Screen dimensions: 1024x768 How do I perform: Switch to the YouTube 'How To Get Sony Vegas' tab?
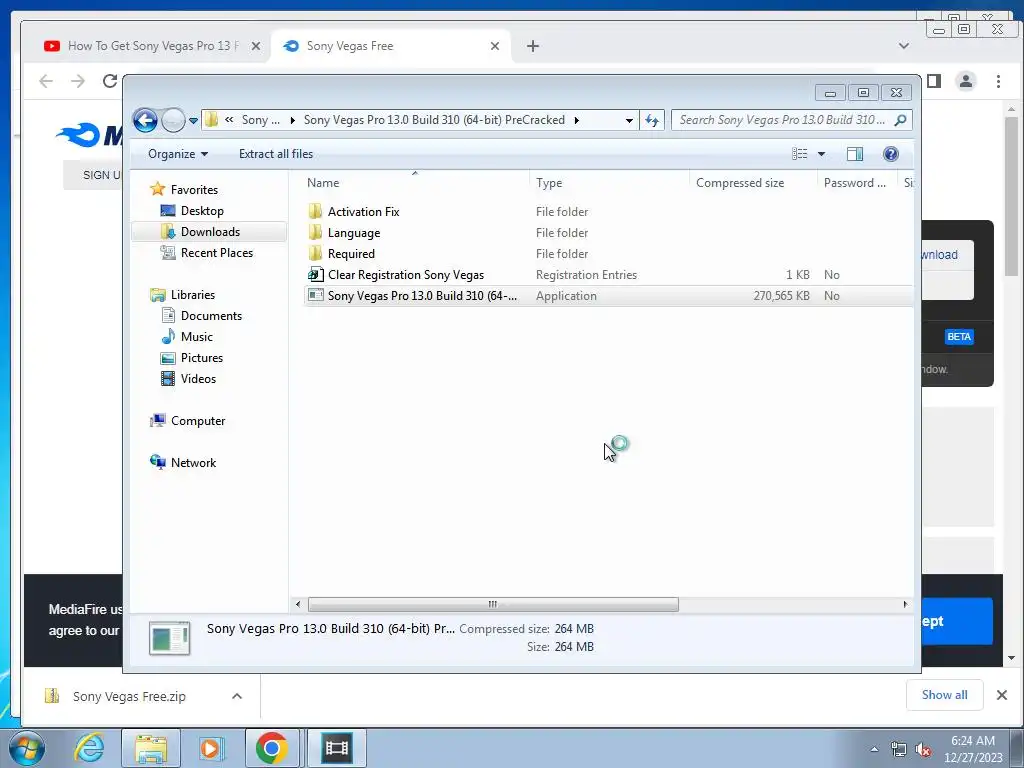(x=152, y=46)
